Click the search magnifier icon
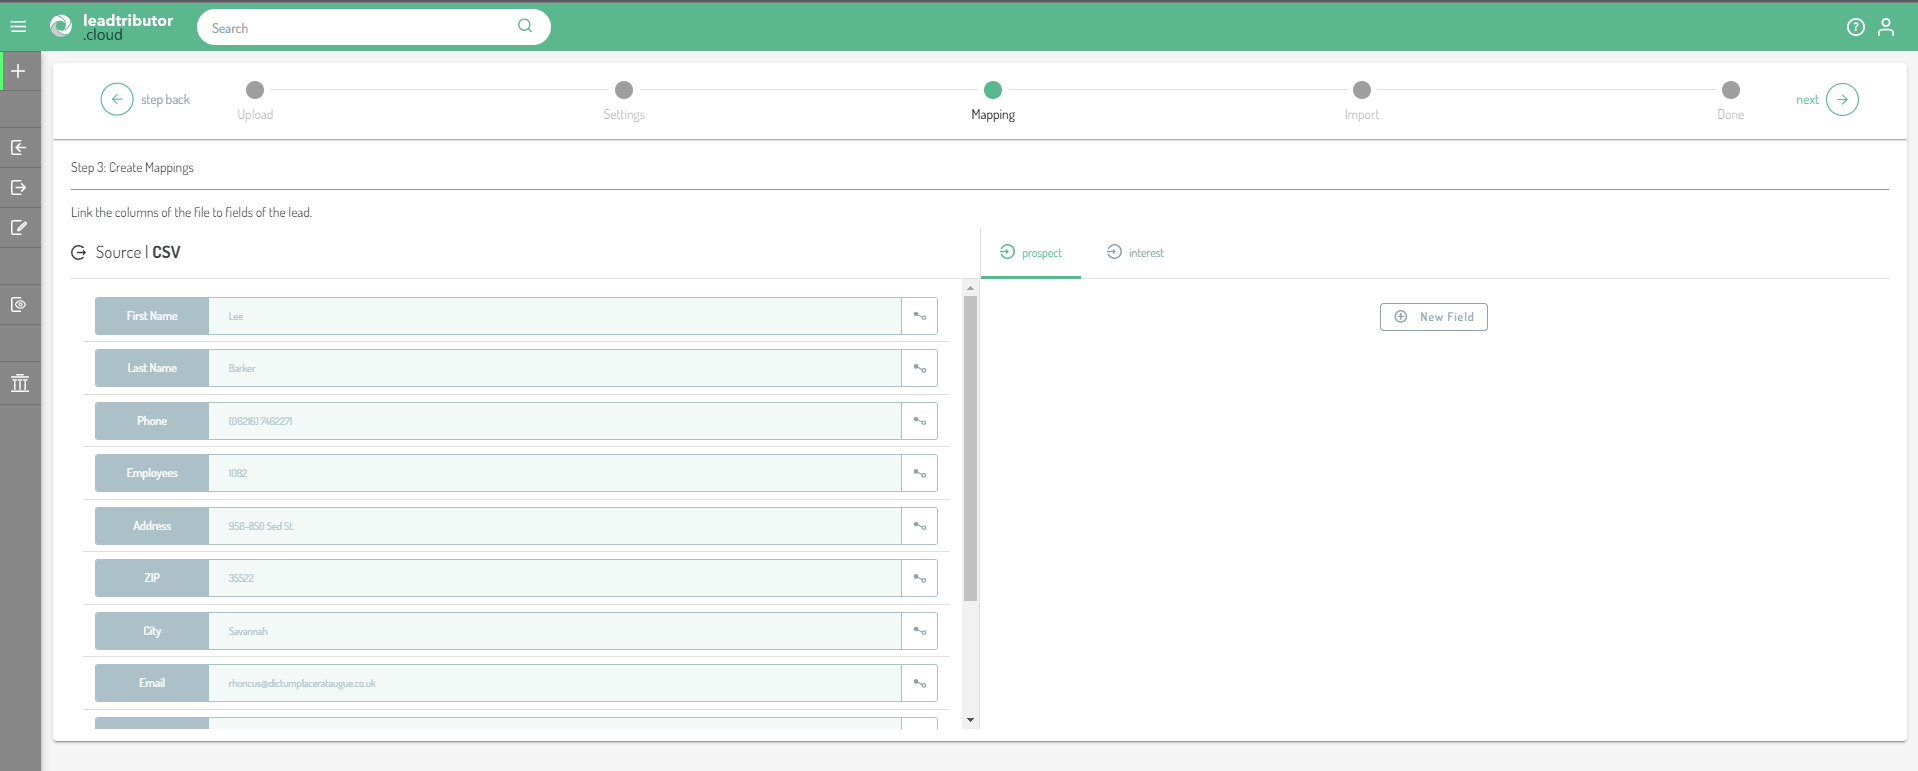The height and width of the screenshot is (771, 1918). pyautogui.click(x=525, y=26)
